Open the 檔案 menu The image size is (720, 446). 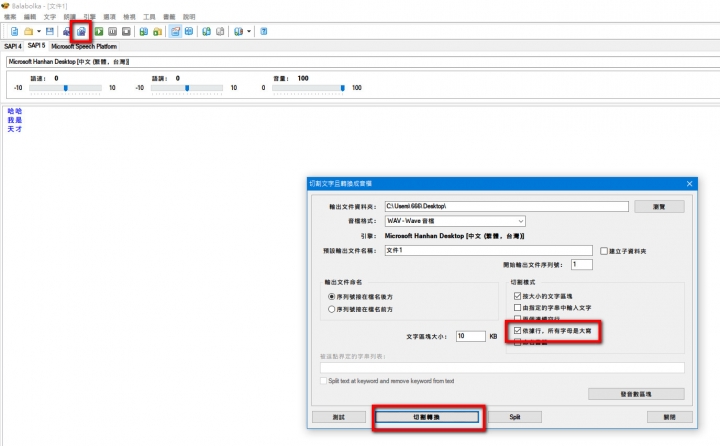click(10, 17)
